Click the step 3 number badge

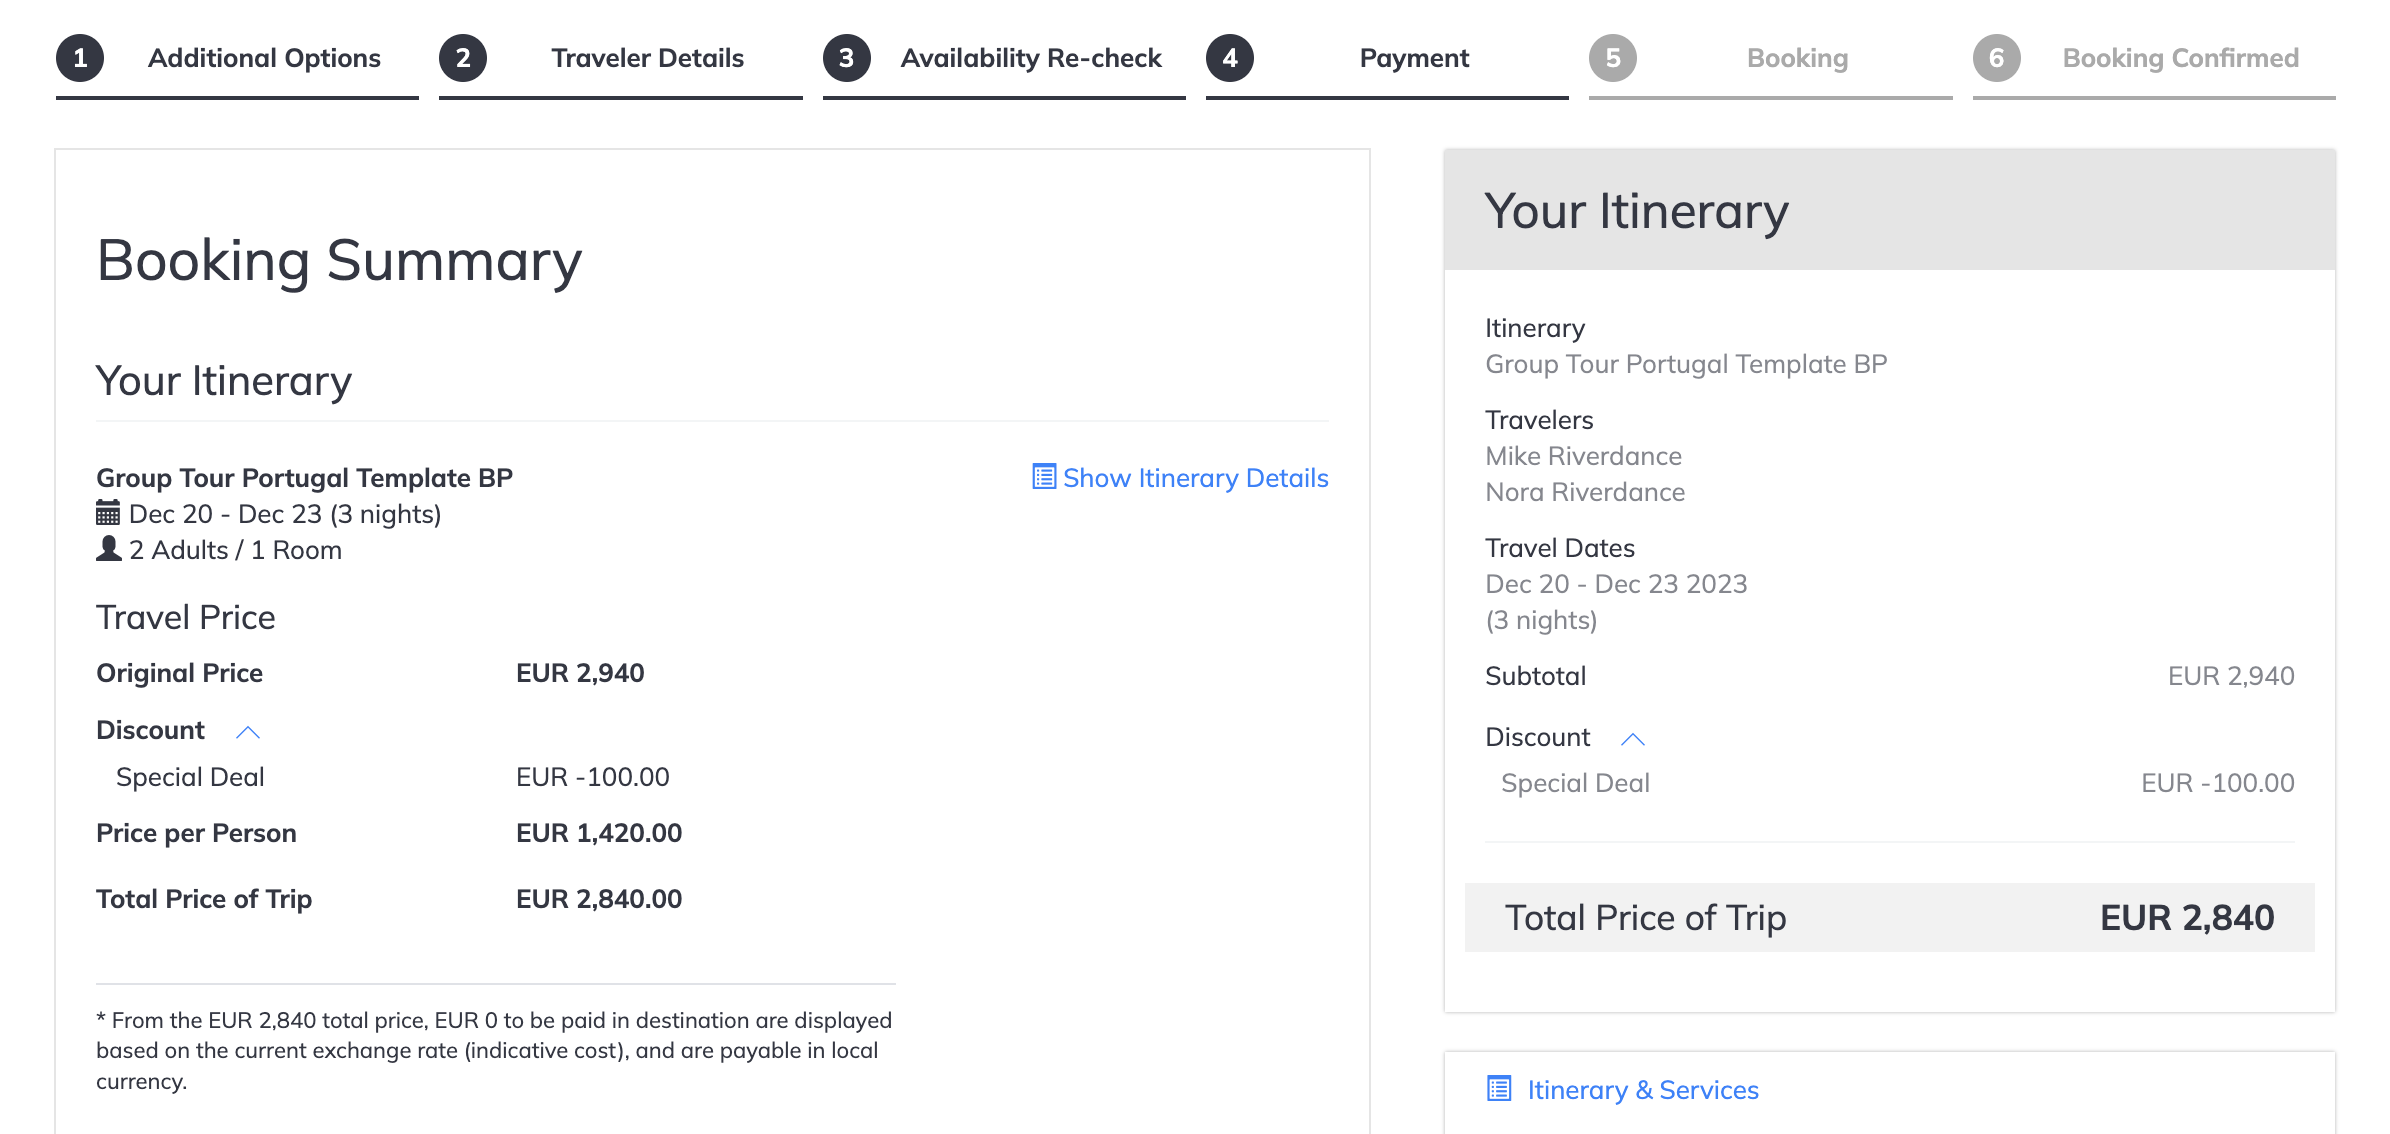847,58
